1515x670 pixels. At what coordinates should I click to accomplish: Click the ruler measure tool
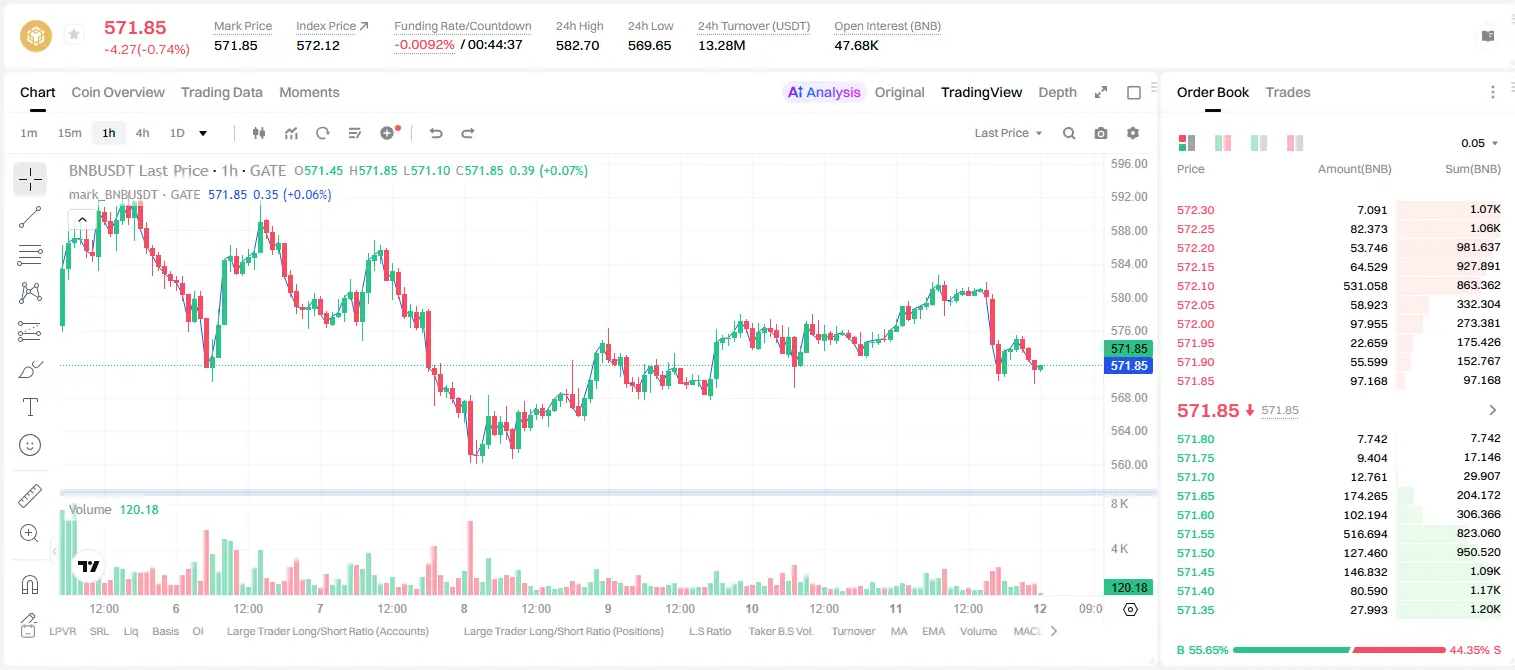30,496
